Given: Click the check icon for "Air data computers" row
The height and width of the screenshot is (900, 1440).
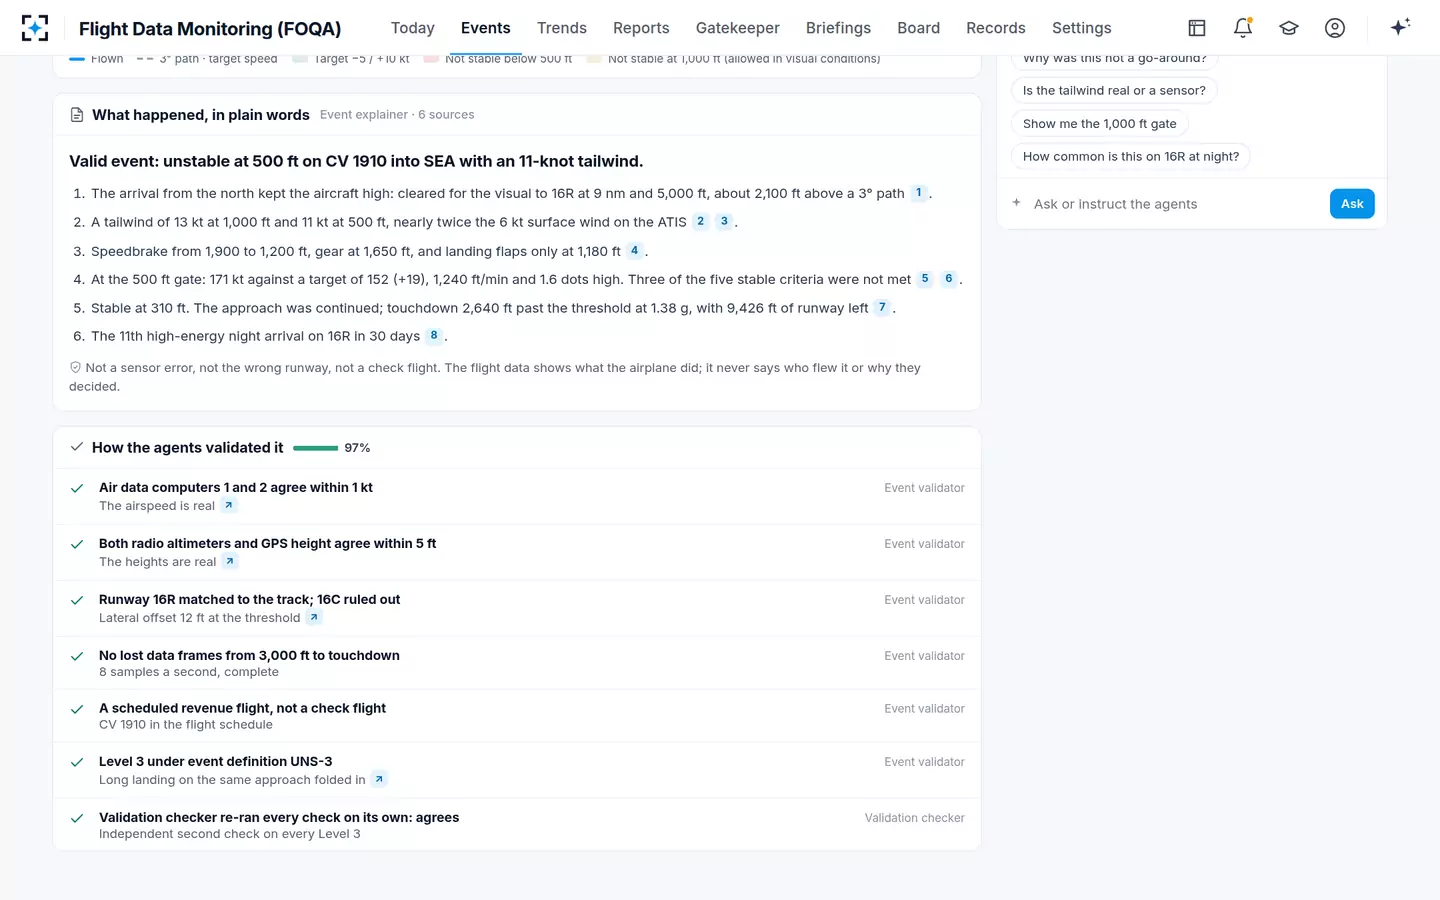Looking at the screenshot, I should tap(77, 489).
